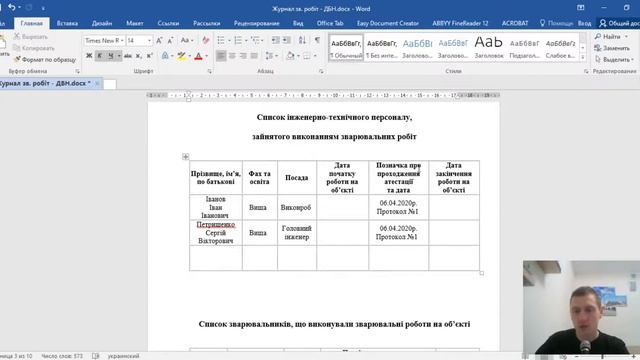The width and height of the screenshot is (640, 360).
Task: Click the Copy (Копировать) command
Action: pyautogui.click(x=33, y=48)
